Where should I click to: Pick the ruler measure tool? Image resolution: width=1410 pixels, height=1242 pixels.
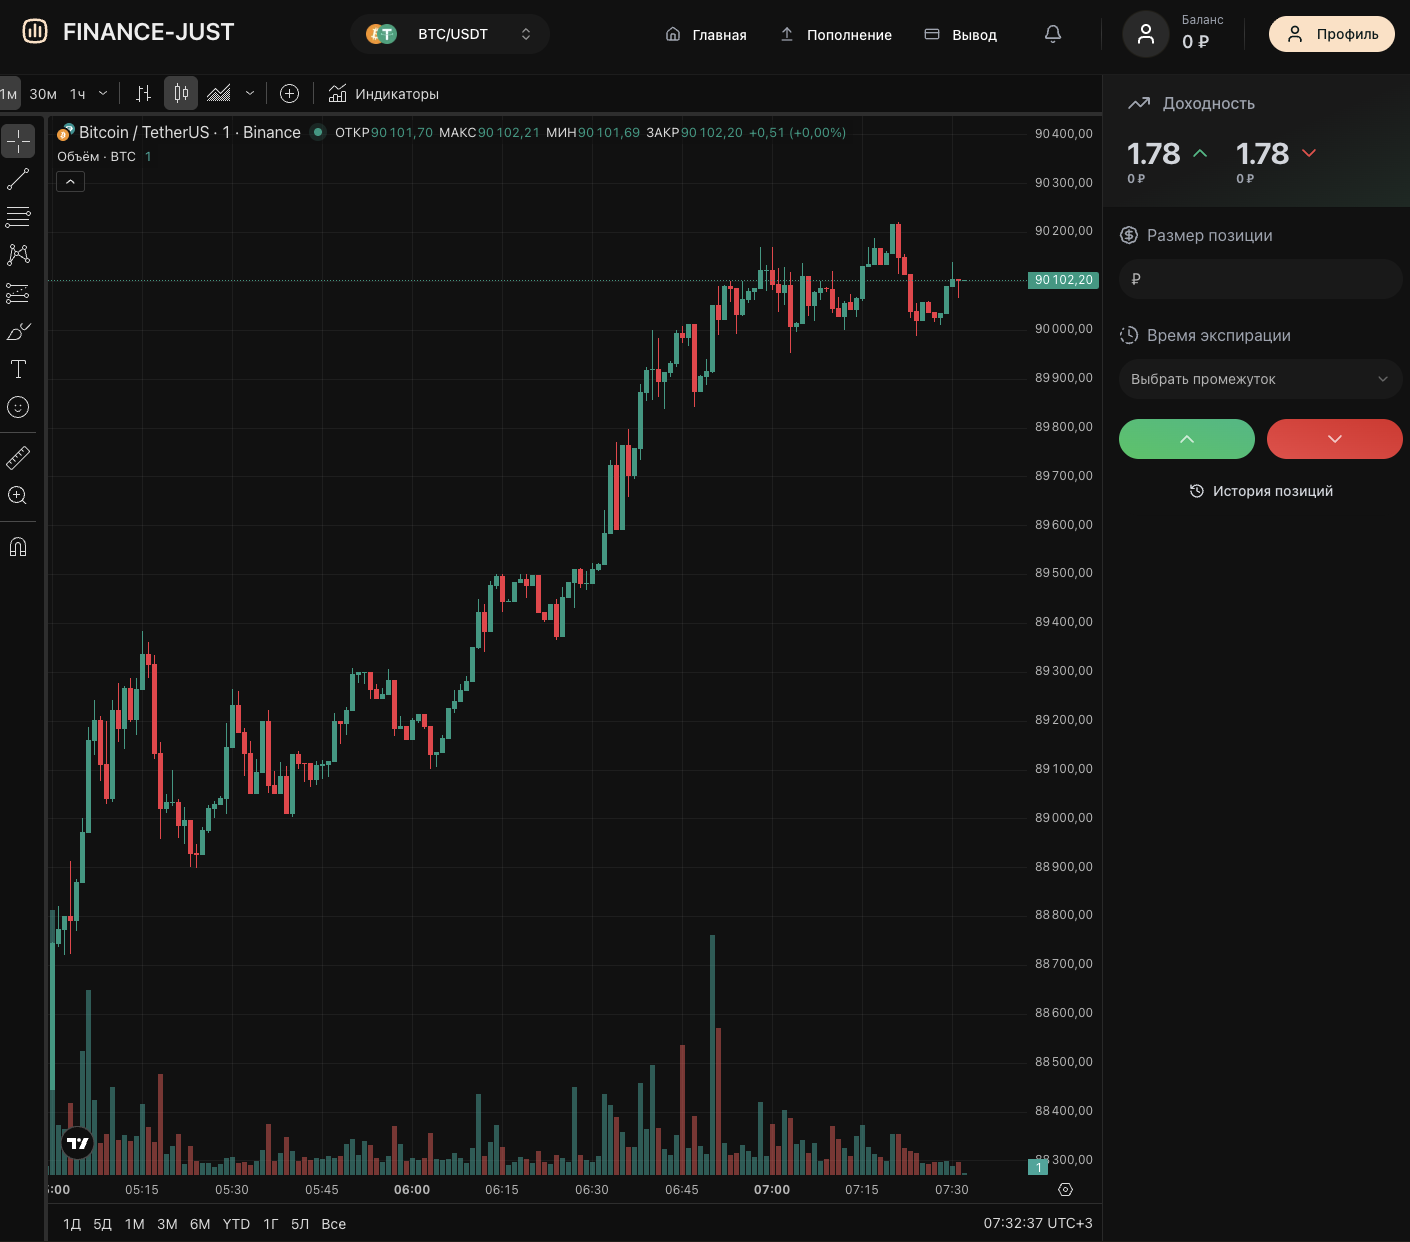click(x=18, y=458)
